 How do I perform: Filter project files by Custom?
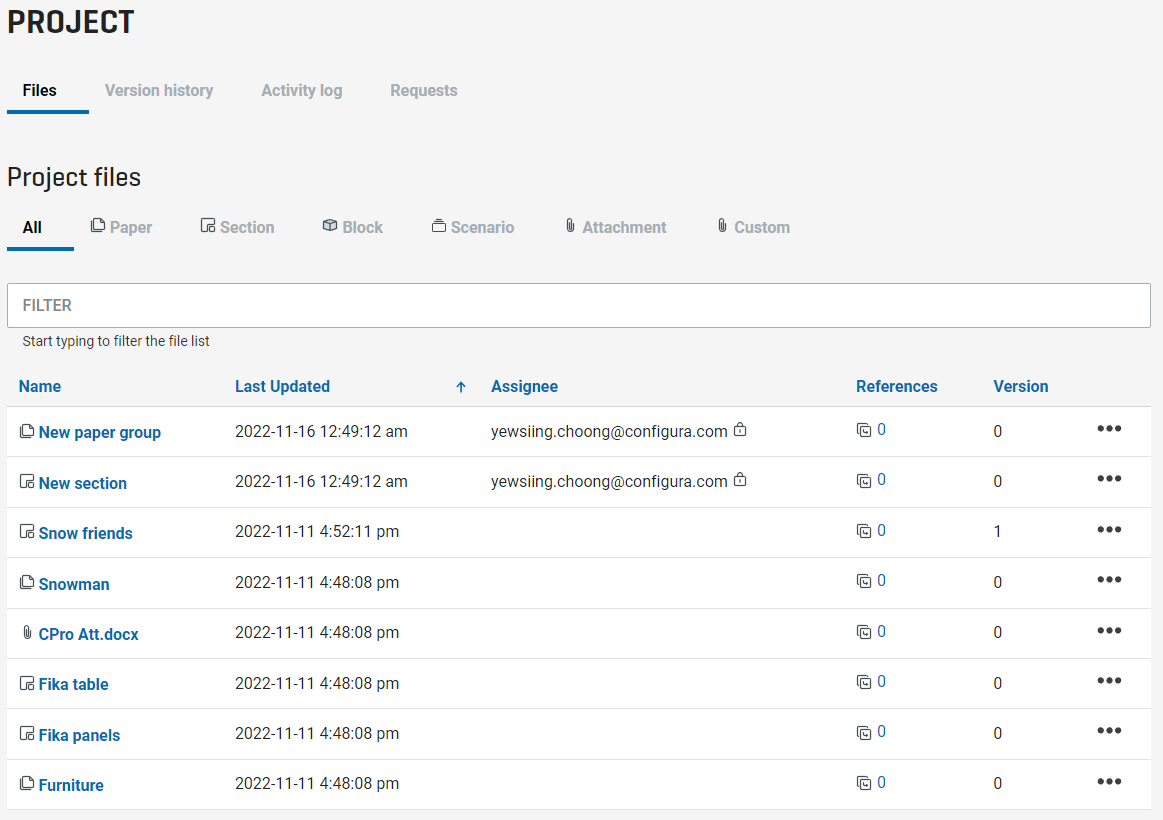coord(754,227)
